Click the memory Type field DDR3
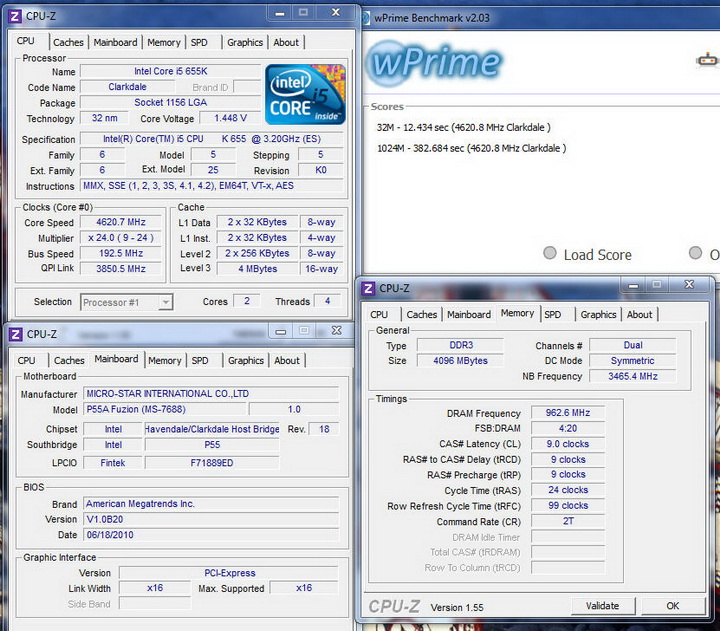Image resolution: width=720 pixels, height=631 pixels. (461, 345)
